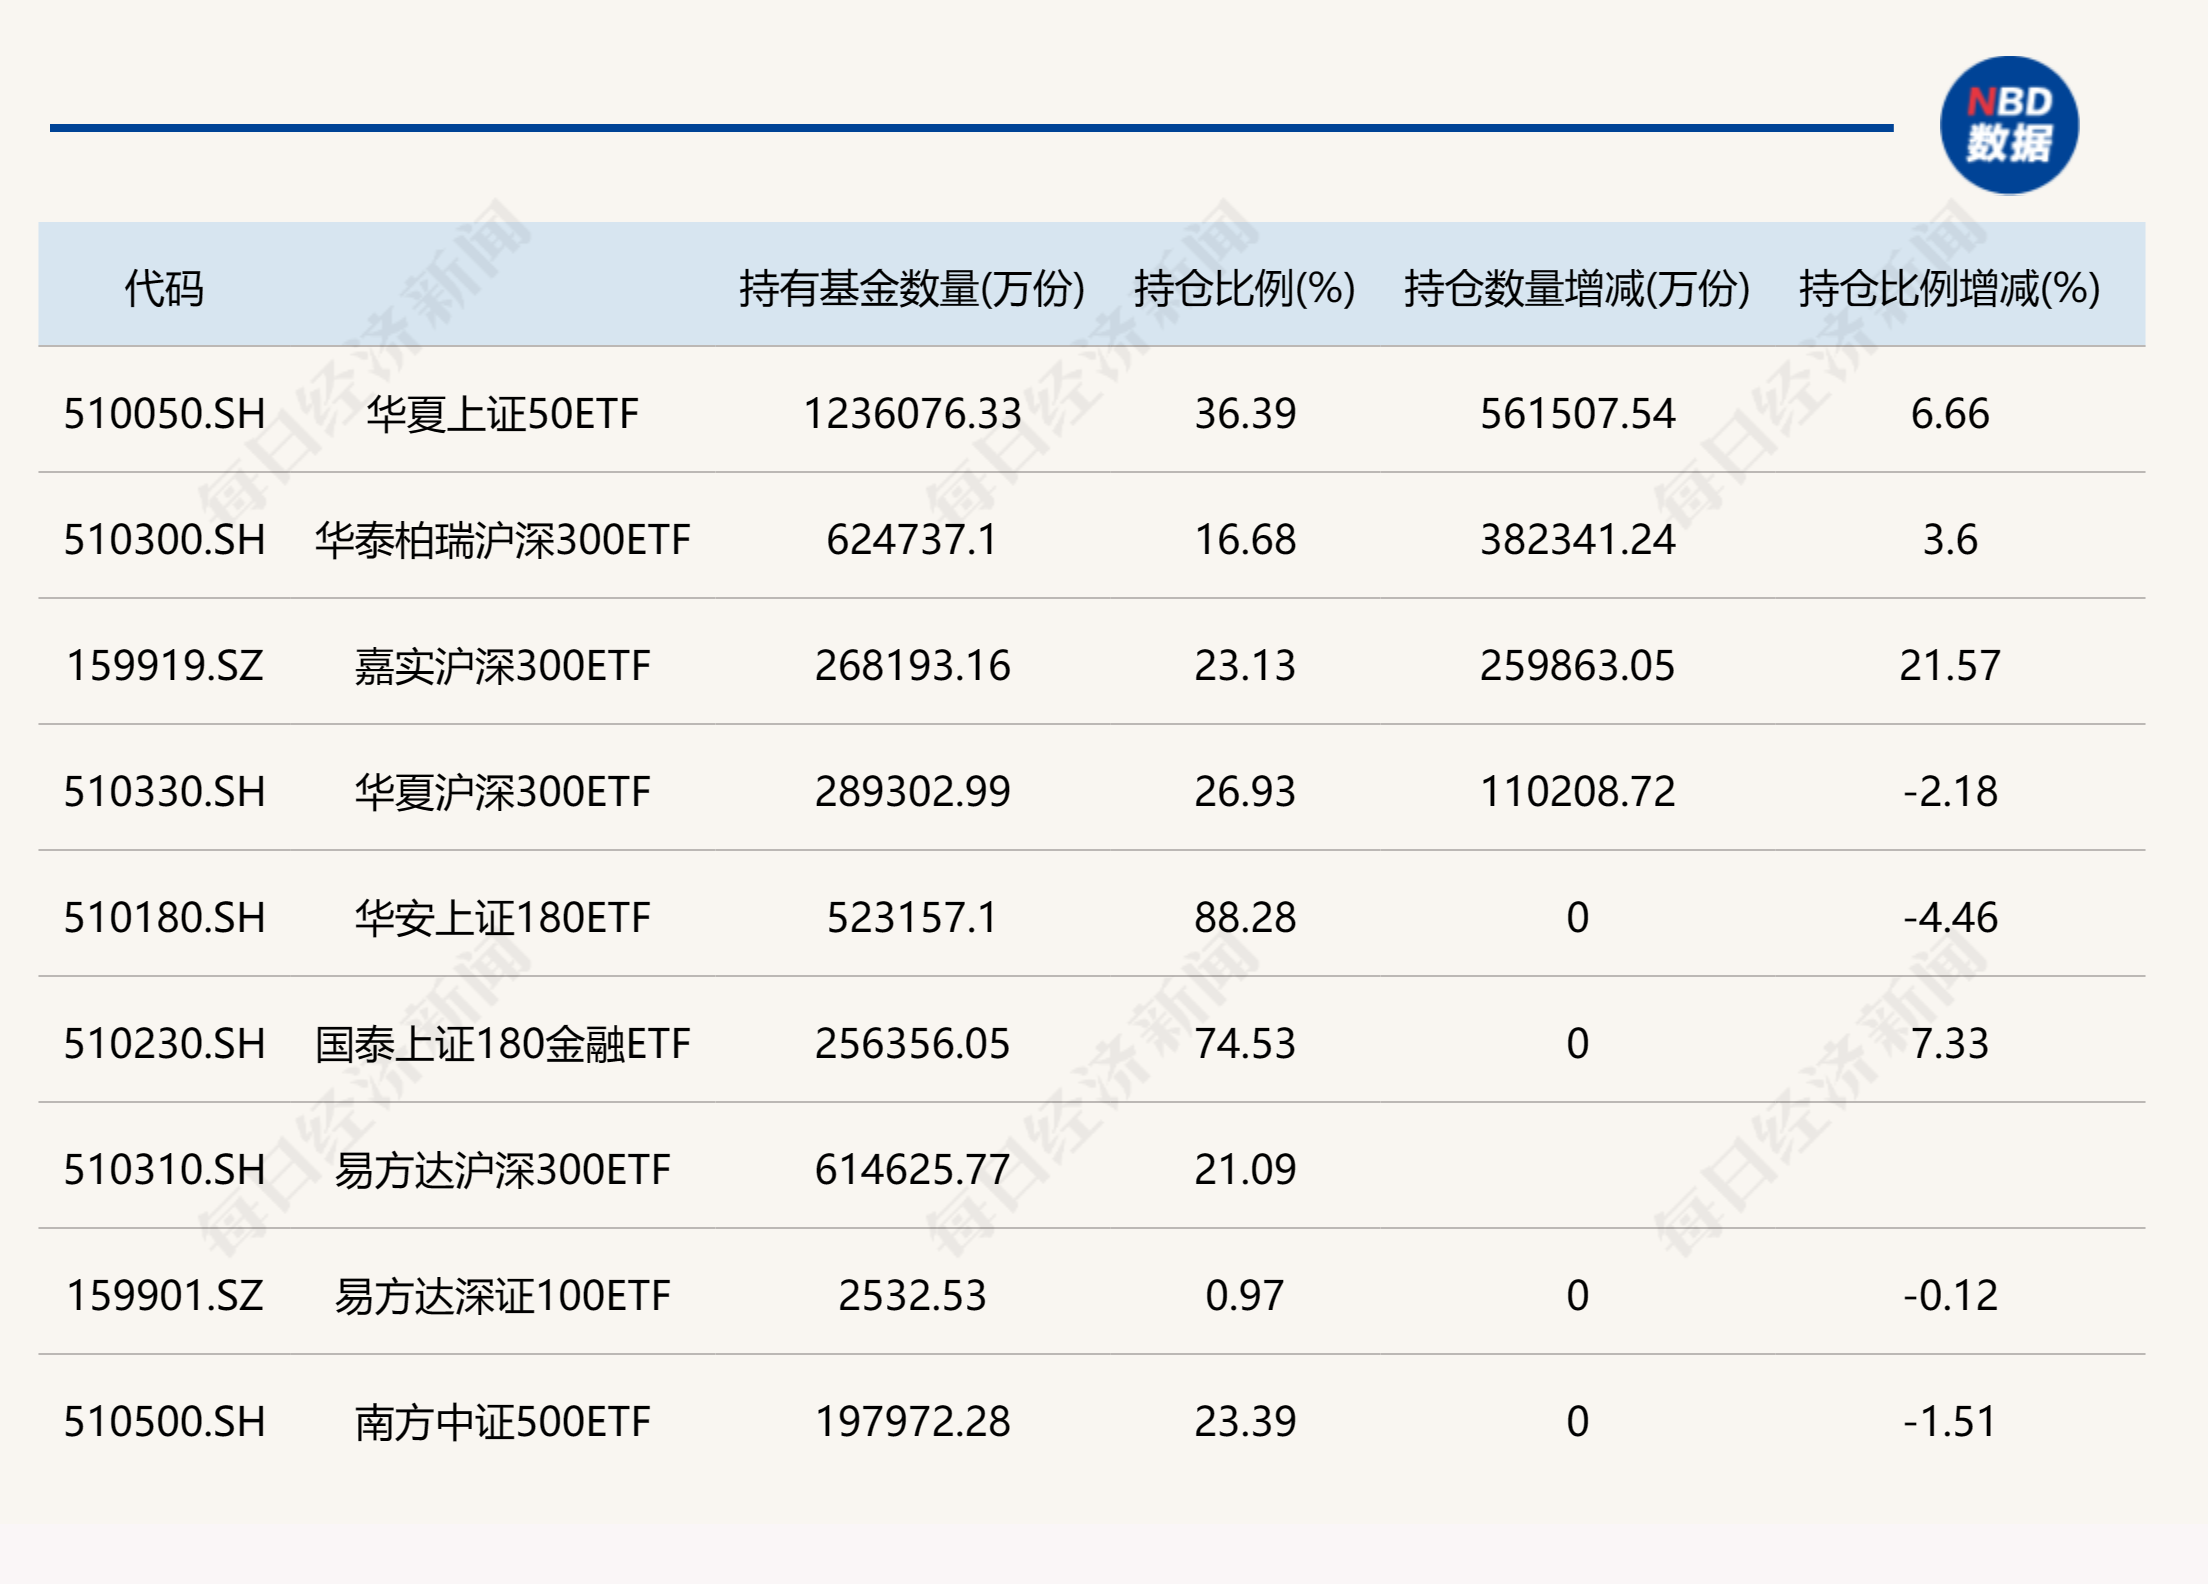Image resolution: width=2208 pixels, height=1584 pixels.
Task: Click the ratio change -0.12
Action: [1950, 1295]
